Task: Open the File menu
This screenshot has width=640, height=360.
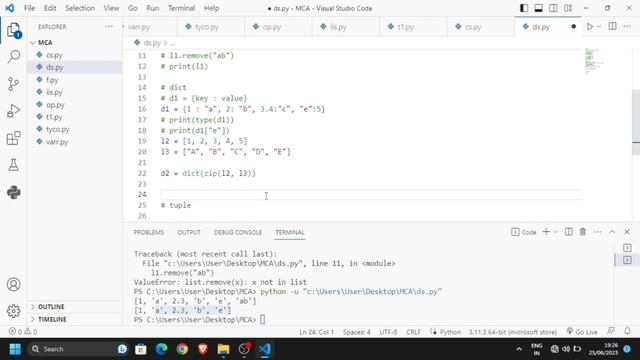Action: point(29,8)
